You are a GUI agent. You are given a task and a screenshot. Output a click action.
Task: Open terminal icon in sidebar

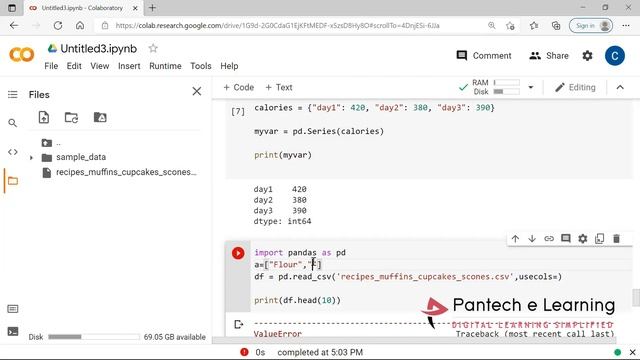13,331
